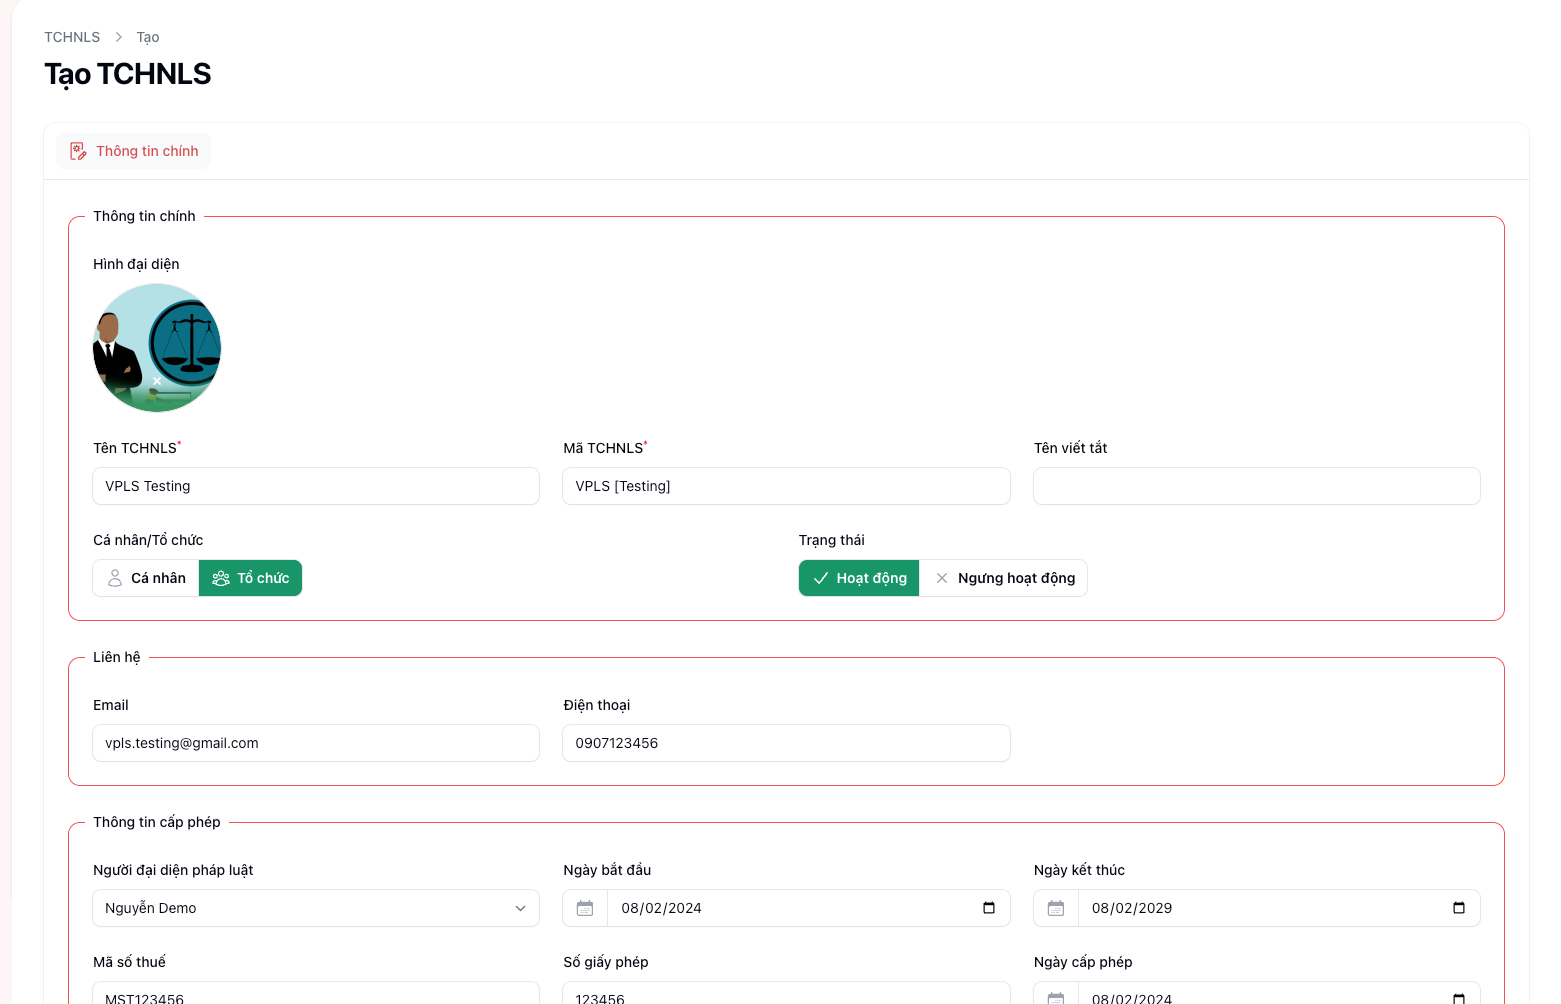Click the checkmark icon inside Hoạt động toggle

pyautogui.click(x=821, y=578)
